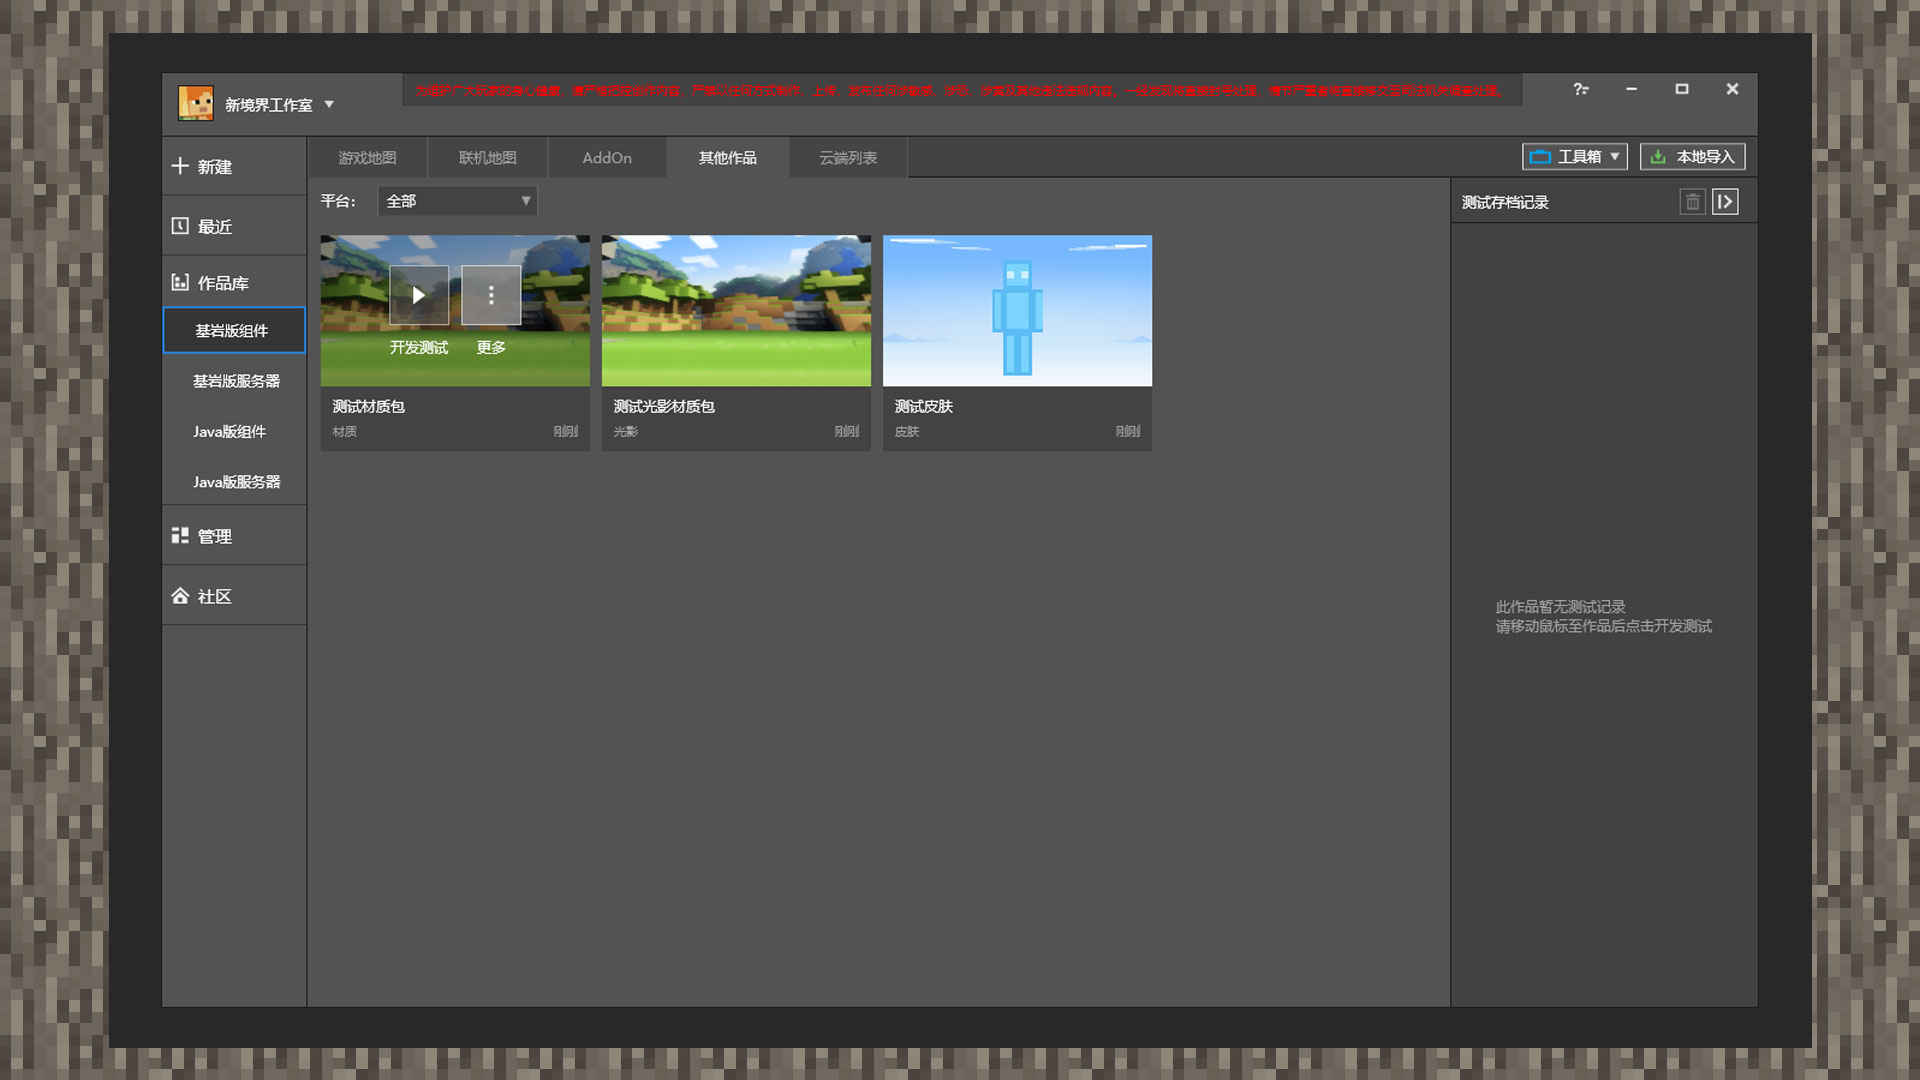This screenshot has height=1080, width=1920.
Task: Expand the 新境界工作室 account dropdown arrow
Action: (x=329, y=104)
